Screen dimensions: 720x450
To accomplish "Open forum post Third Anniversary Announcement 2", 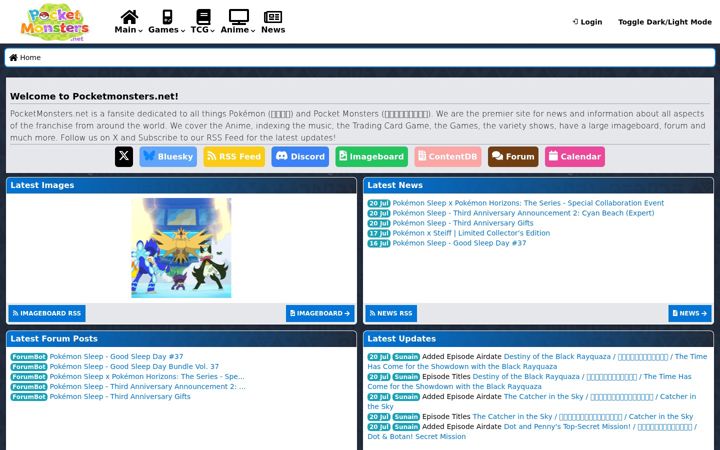I will click(x=147, y=387).
